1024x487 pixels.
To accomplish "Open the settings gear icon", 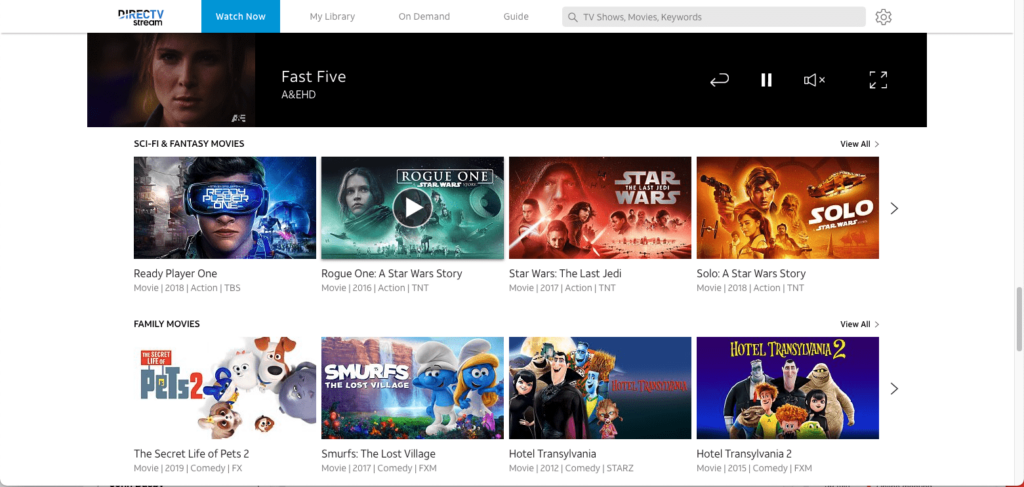I will point(883,17).
